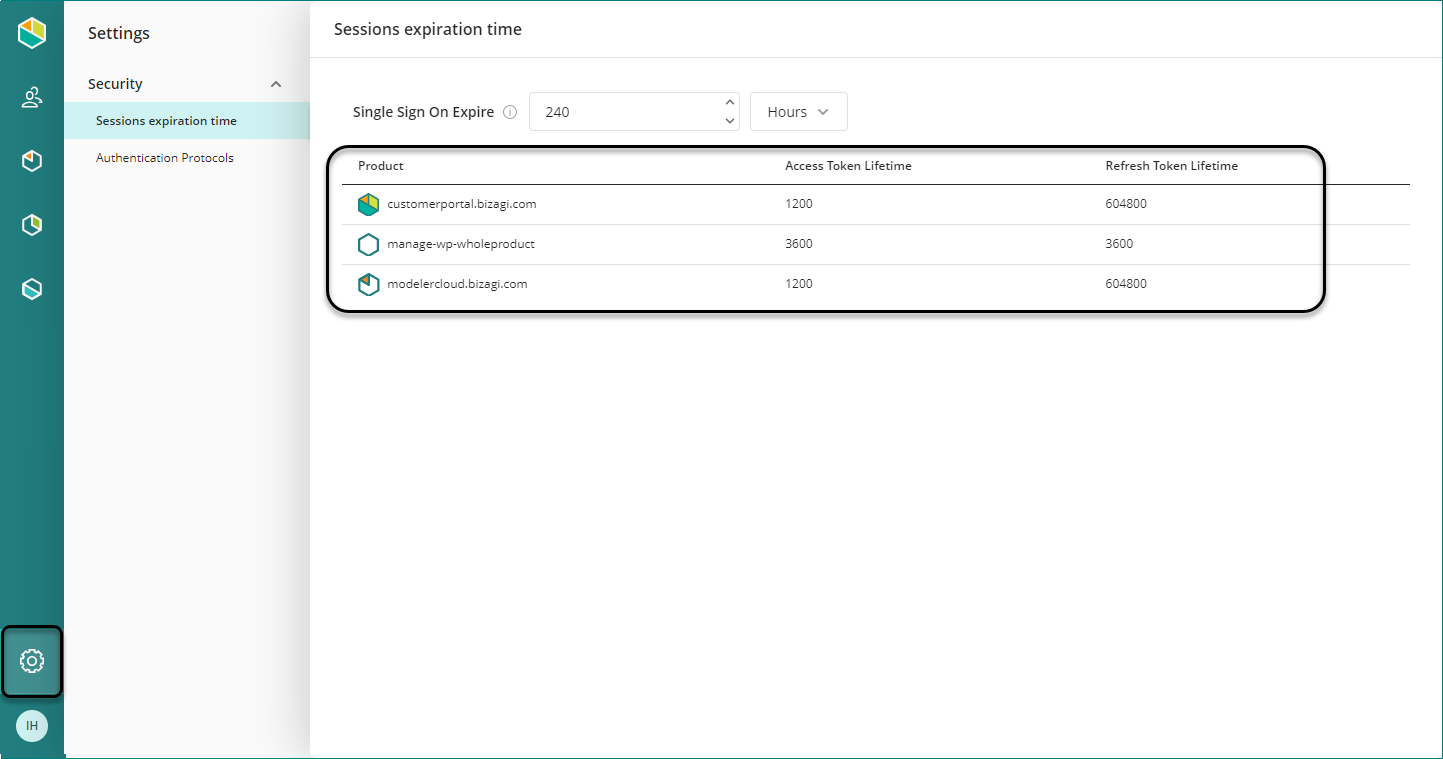Image resolution: width=1443 pixels, height=759 pixels.
Task: Click the Product column header
Action: [x=381, y=166]
